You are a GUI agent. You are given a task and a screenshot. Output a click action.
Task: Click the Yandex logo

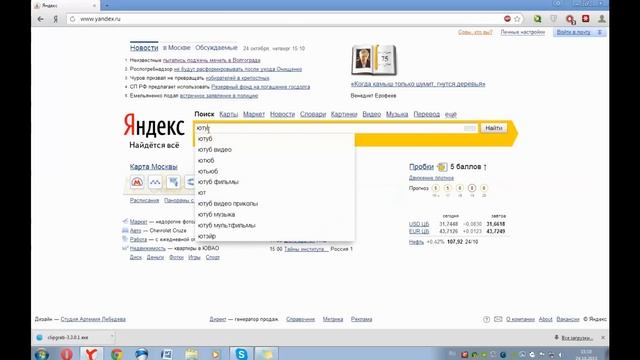[x=154, y=125]
